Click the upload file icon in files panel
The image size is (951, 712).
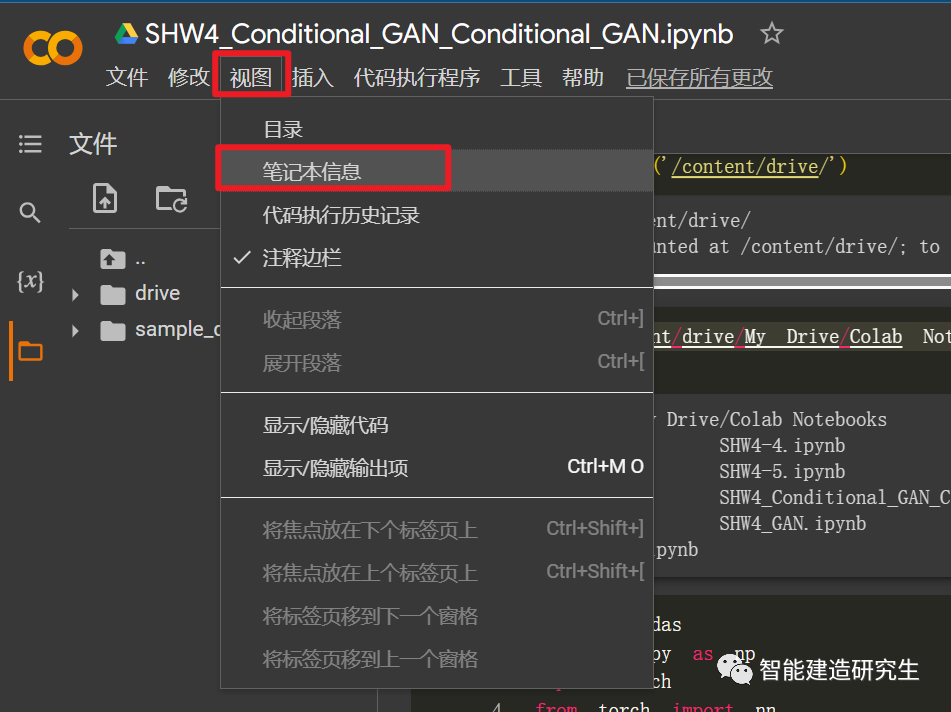pos(104,200)
